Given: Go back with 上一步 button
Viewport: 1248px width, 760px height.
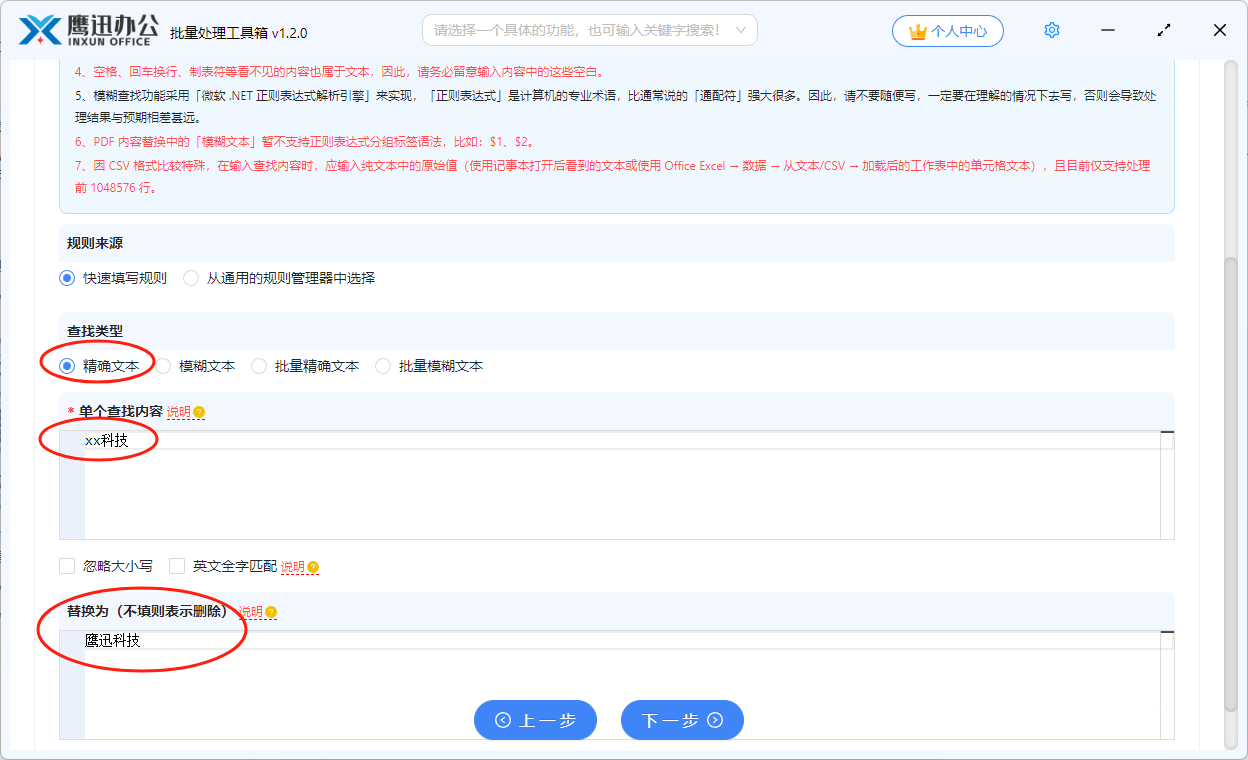Looking at the screenshot, I should (535, 720).
